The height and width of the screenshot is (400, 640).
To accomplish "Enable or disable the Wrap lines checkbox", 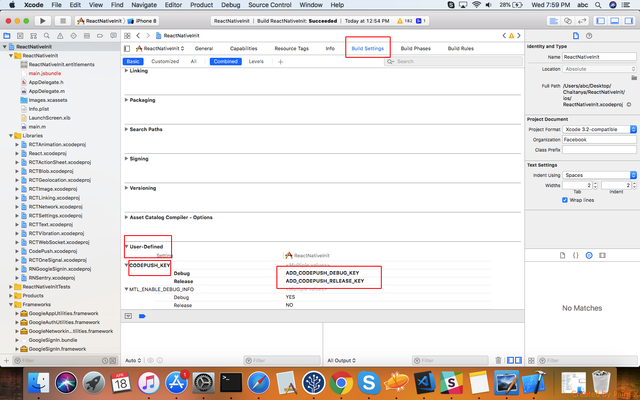I will [565, 200].
